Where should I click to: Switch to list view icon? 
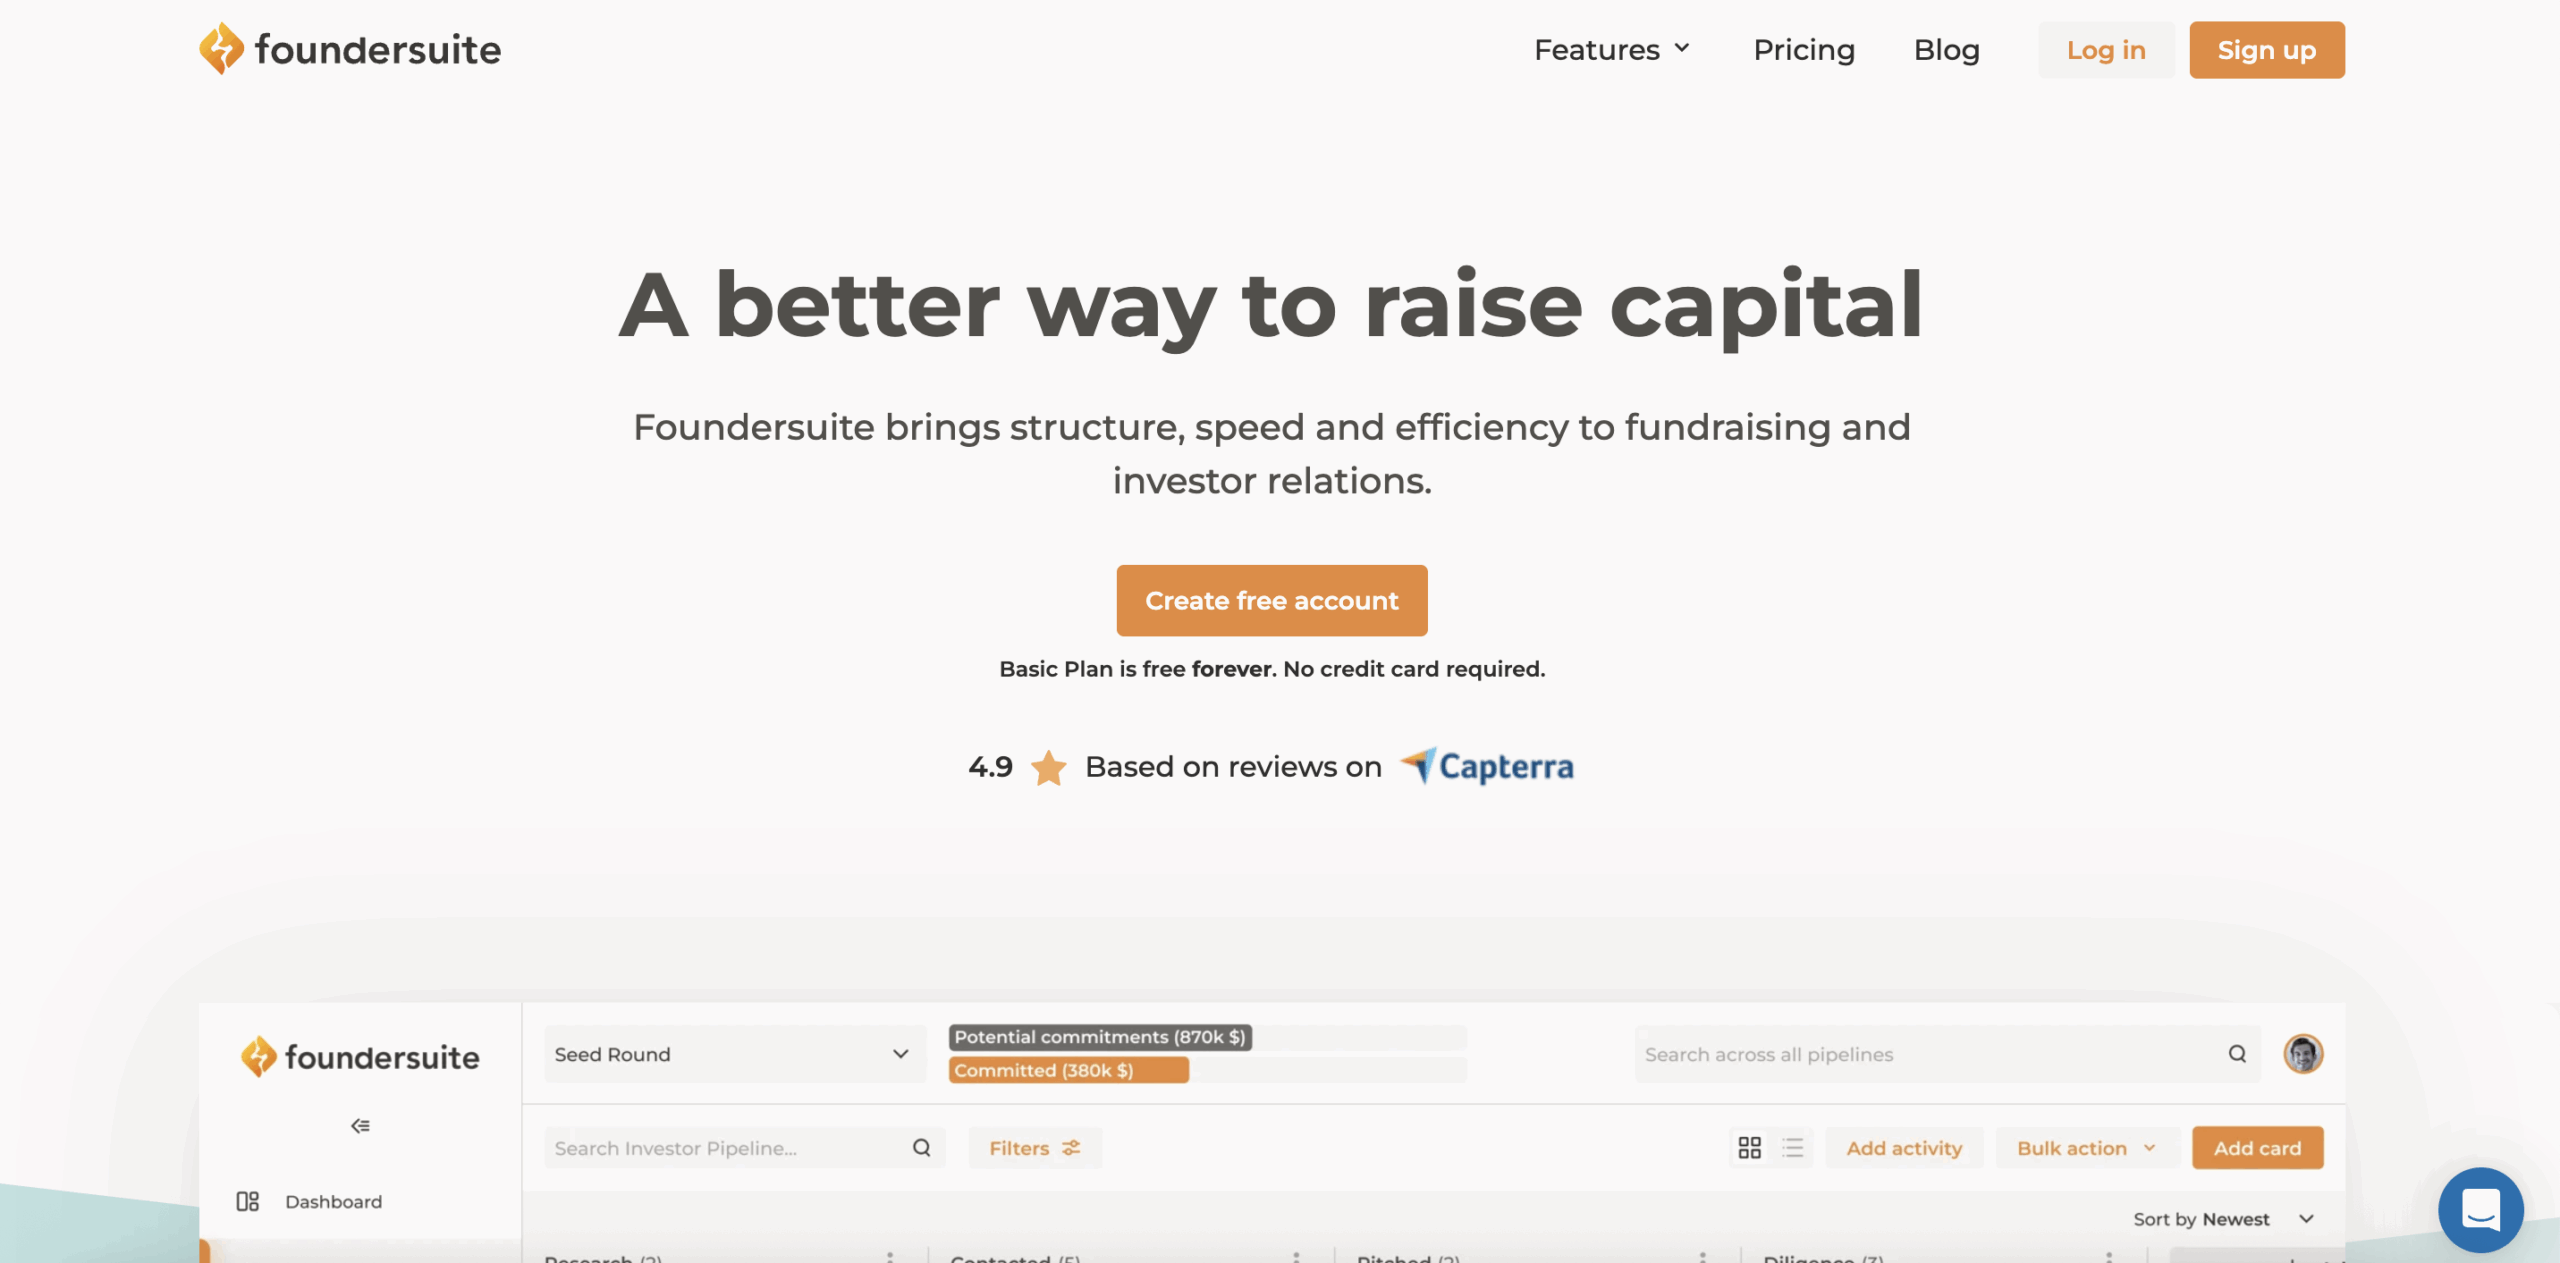coord(1792,1147)
